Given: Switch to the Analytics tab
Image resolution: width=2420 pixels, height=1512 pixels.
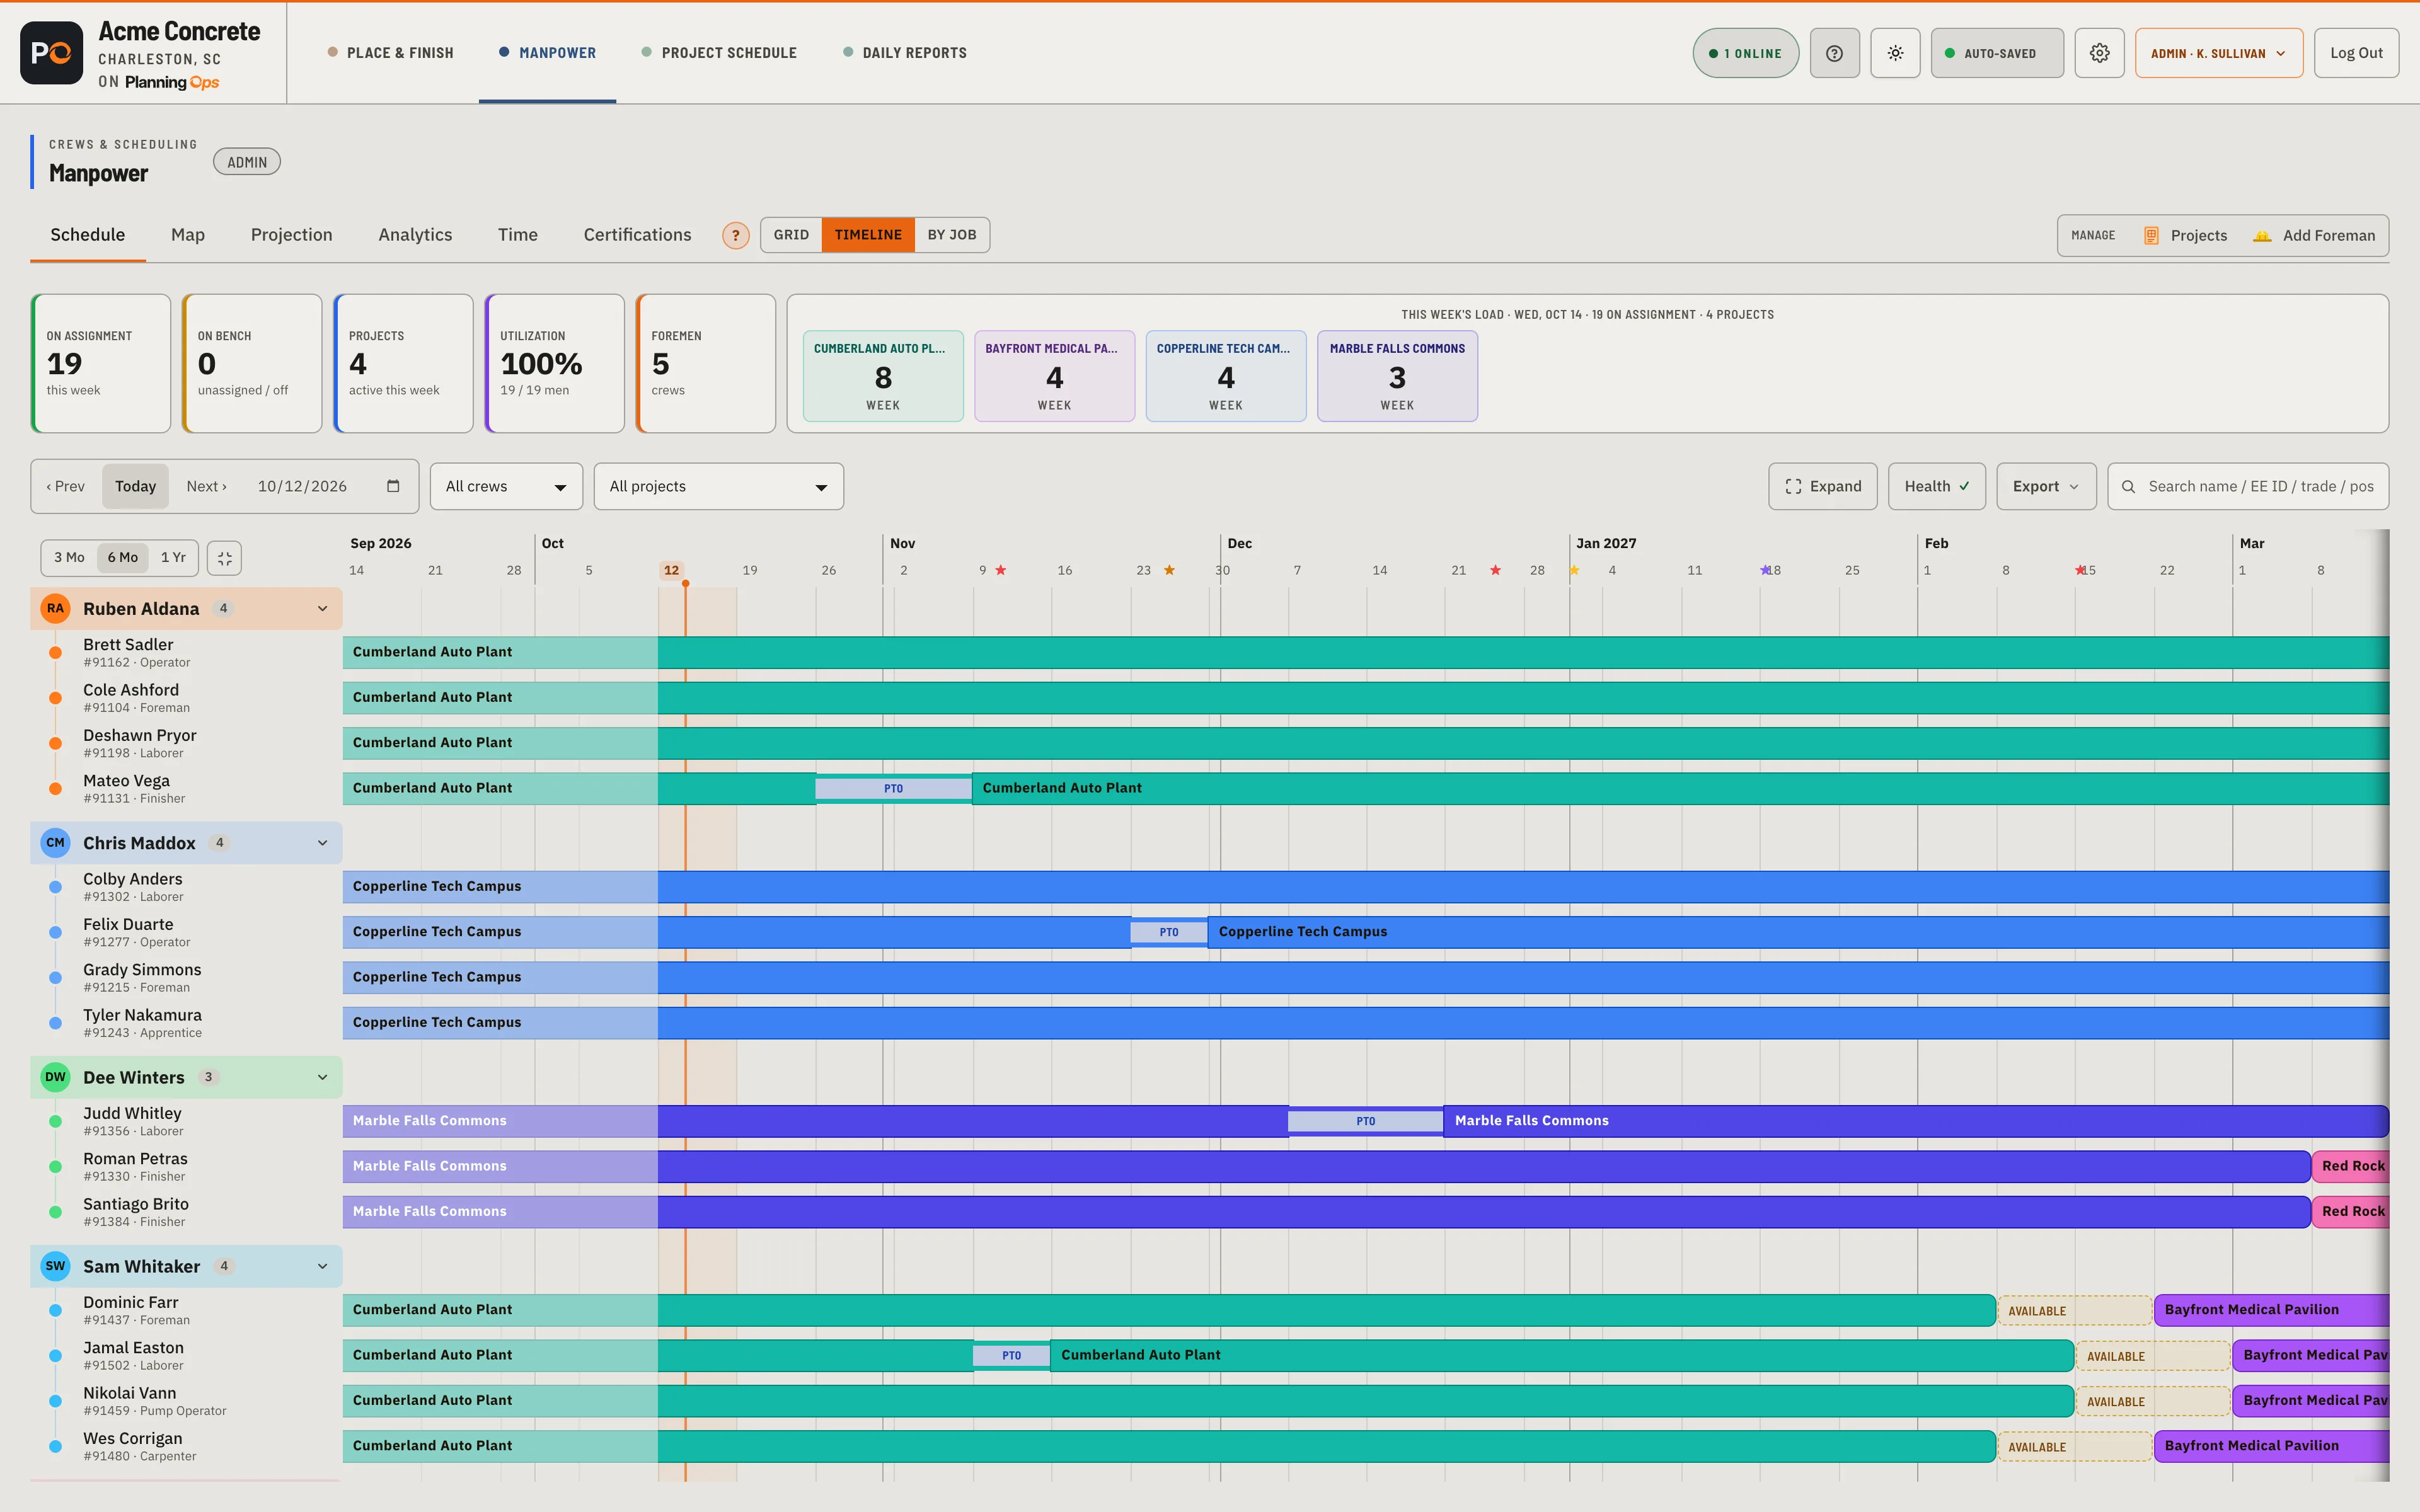Looking at the screenshot, I should pyautogui.click(x=415, y=235).
